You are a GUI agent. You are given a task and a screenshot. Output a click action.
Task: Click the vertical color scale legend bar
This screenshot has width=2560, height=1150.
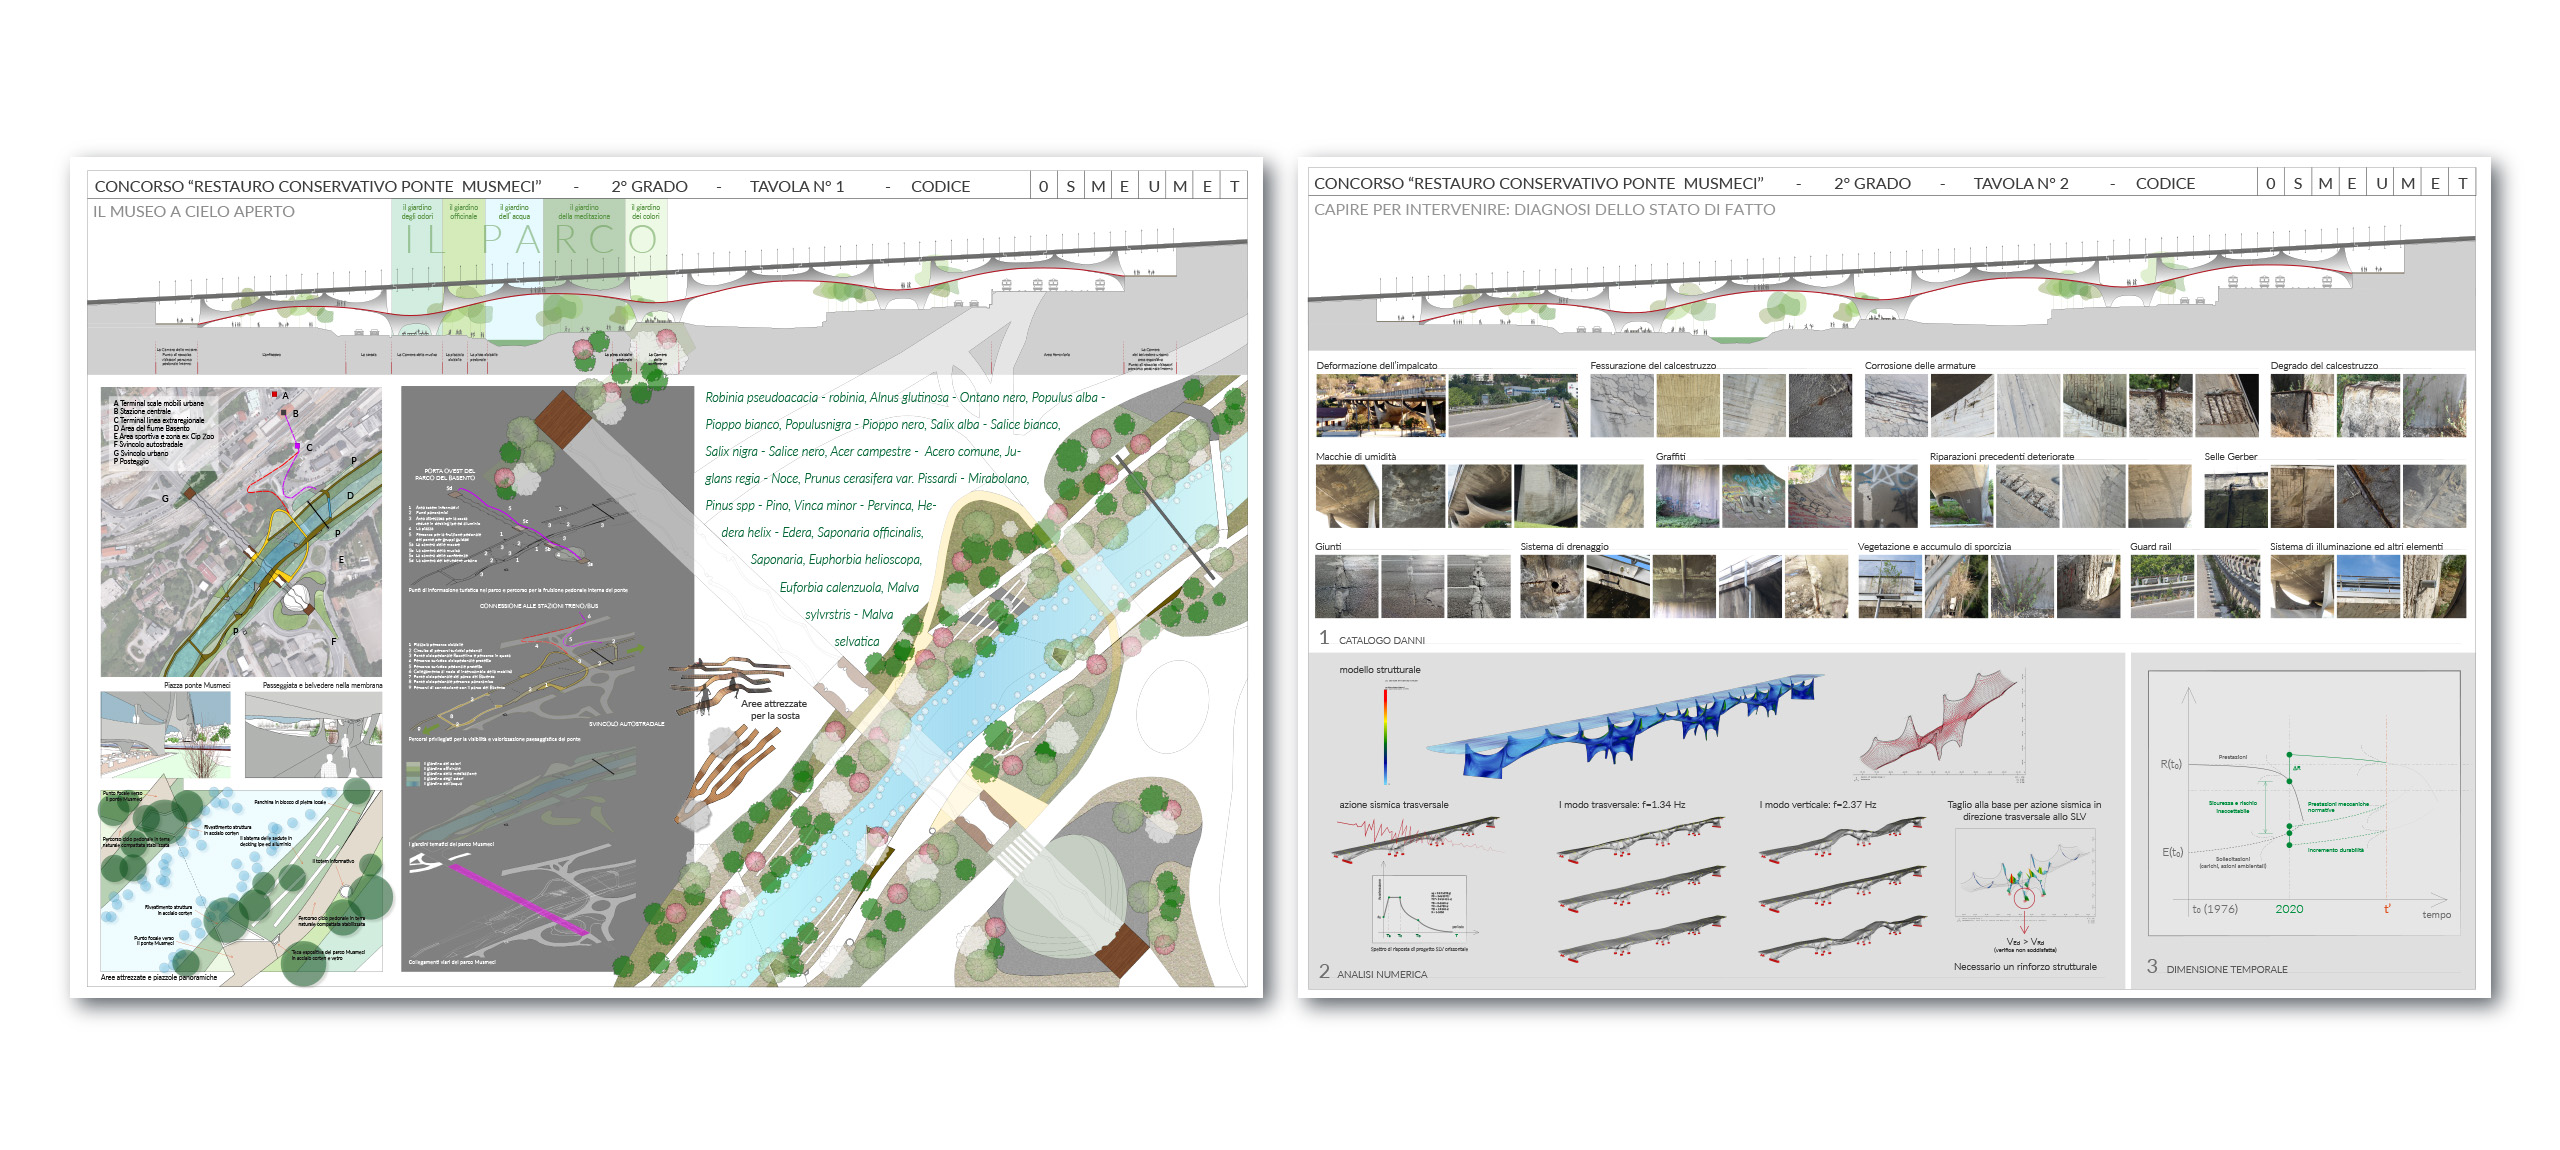point(1386,734)
